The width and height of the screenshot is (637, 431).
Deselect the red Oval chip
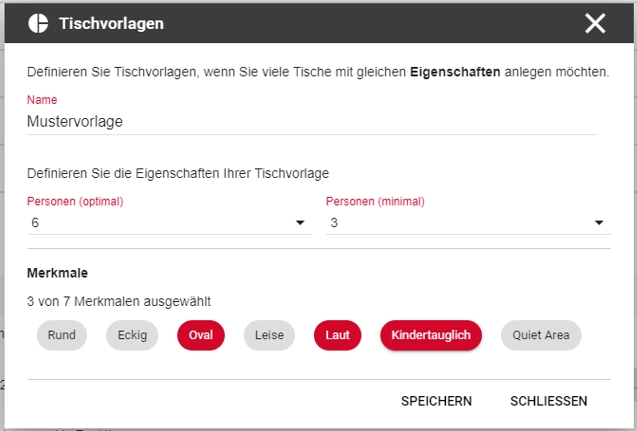[201, 335]
